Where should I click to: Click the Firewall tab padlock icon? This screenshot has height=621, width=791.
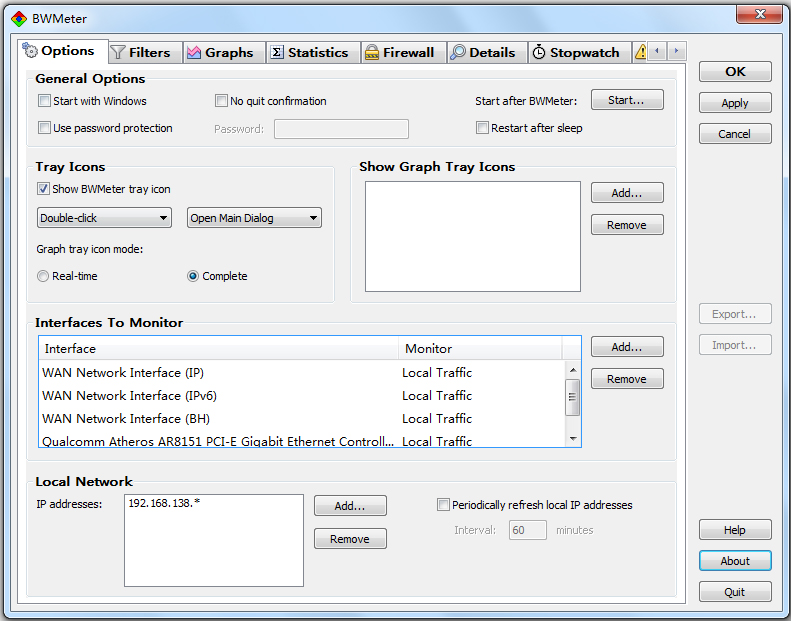coord(372,52)
